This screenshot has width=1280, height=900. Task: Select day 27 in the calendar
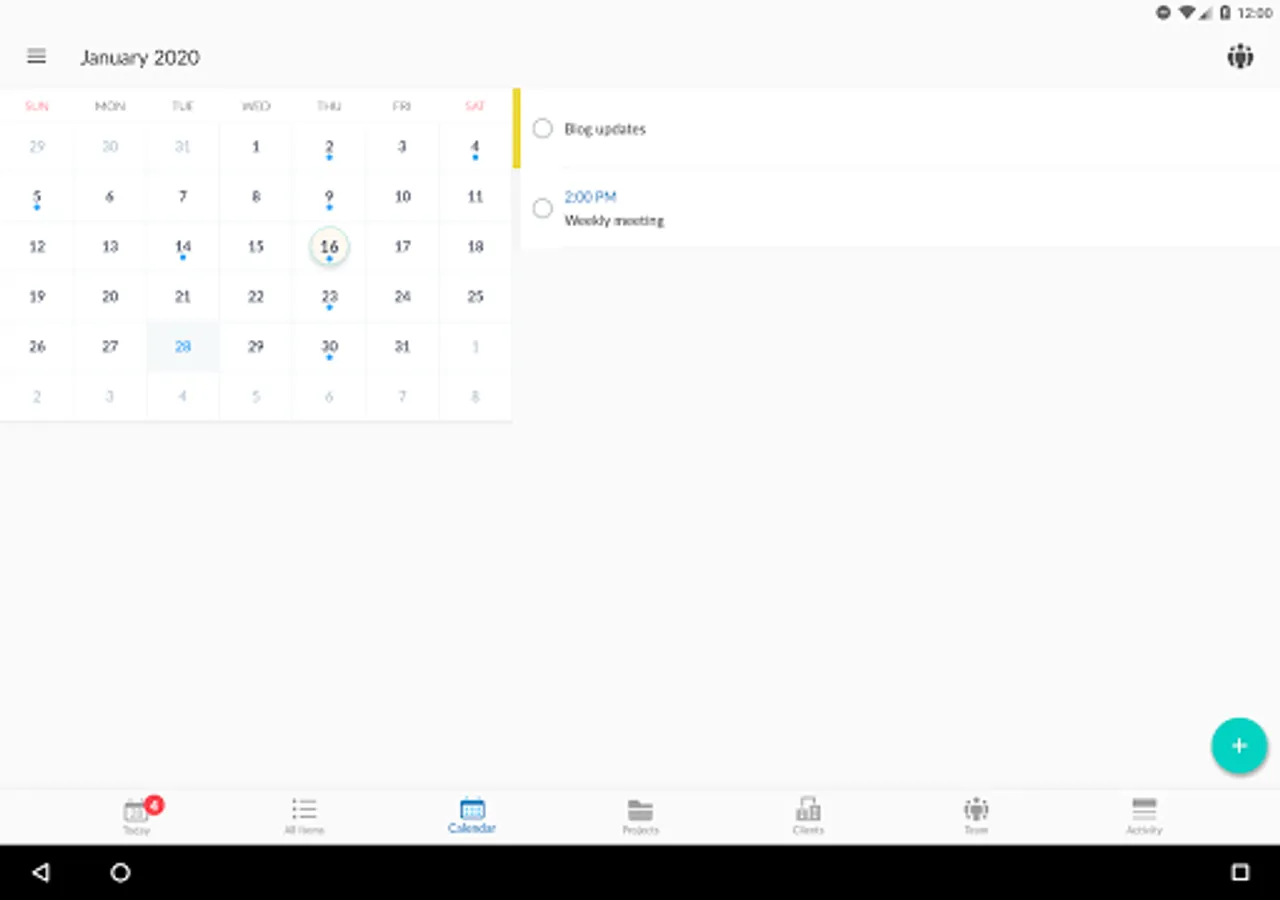[x=110, y=347]
